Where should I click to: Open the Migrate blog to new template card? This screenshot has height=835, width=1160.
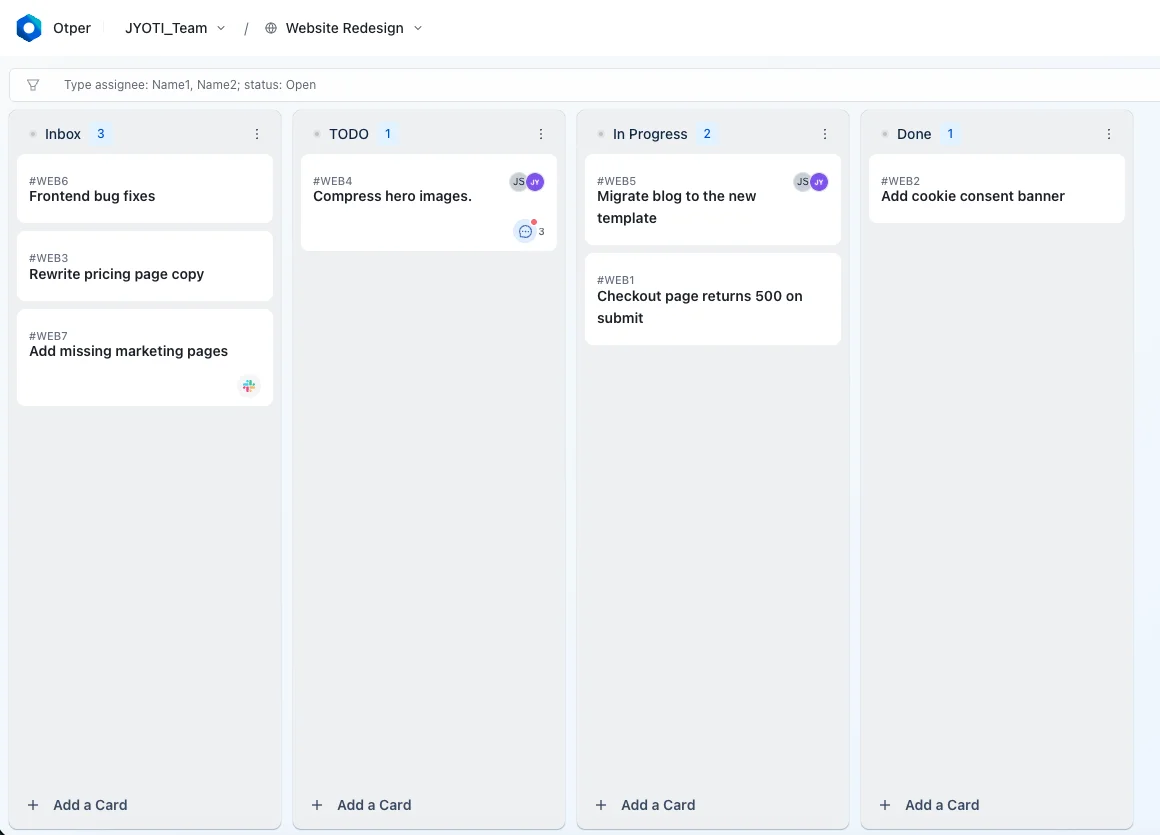[x=713, y=200]
